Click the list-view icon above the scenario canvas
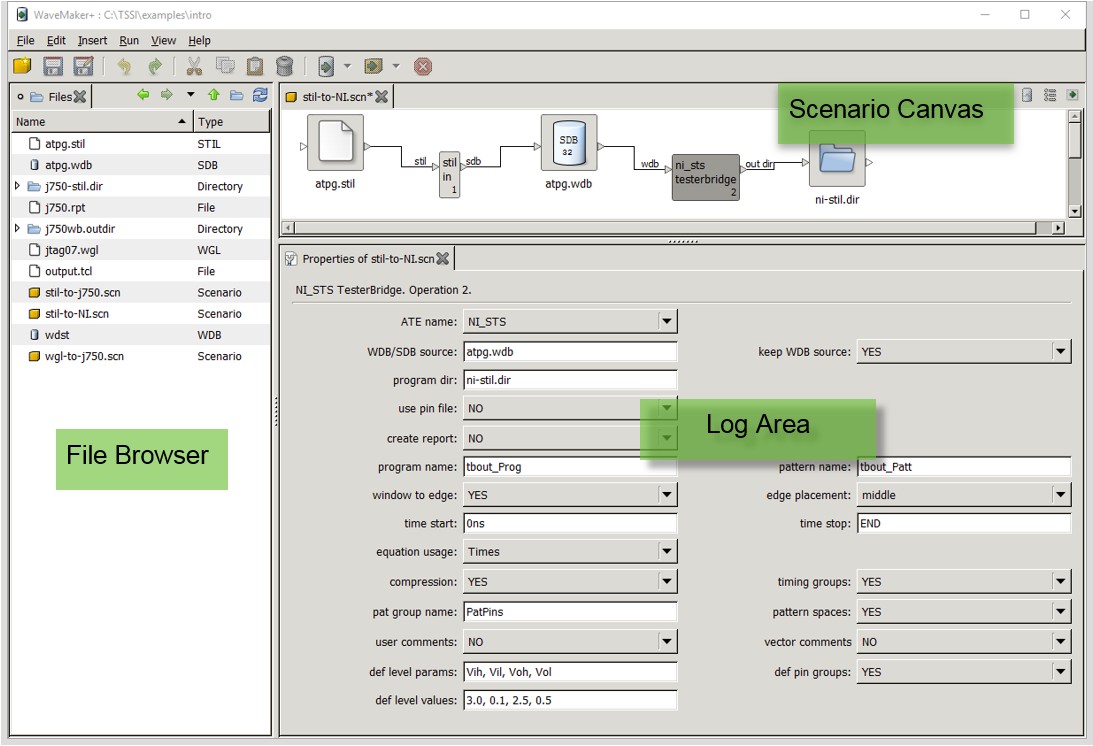The width and height of the screenshot is (1093, 746). (x=1050, y=95)
